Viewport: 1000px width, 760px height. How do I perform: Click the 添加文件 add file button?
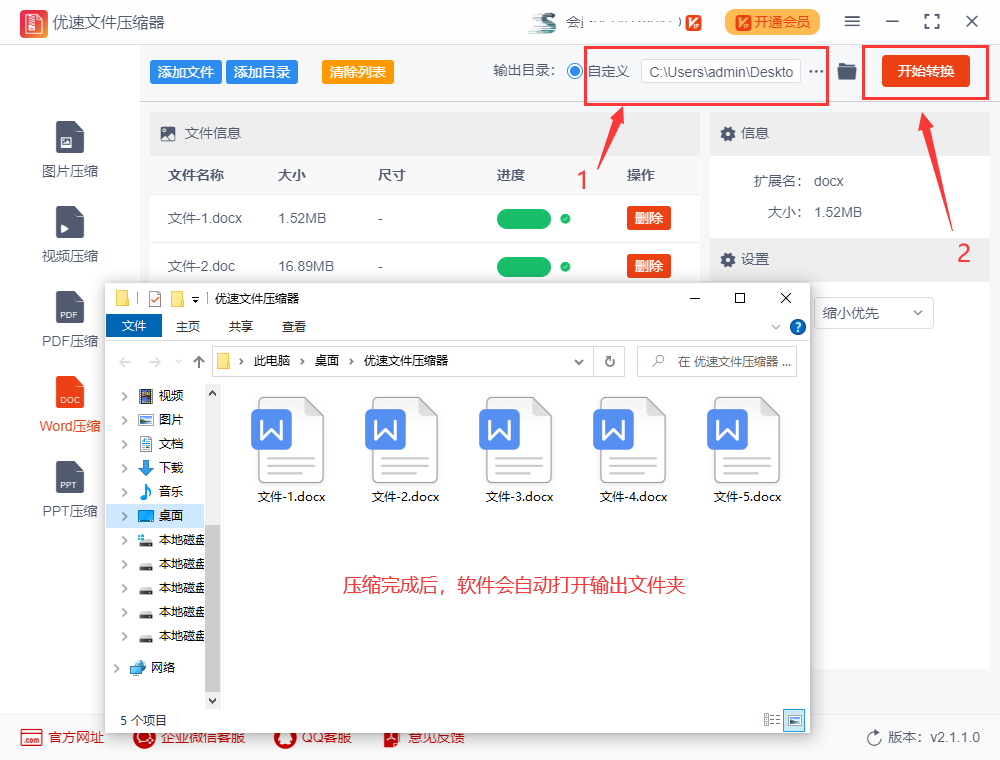coord(186,72)
